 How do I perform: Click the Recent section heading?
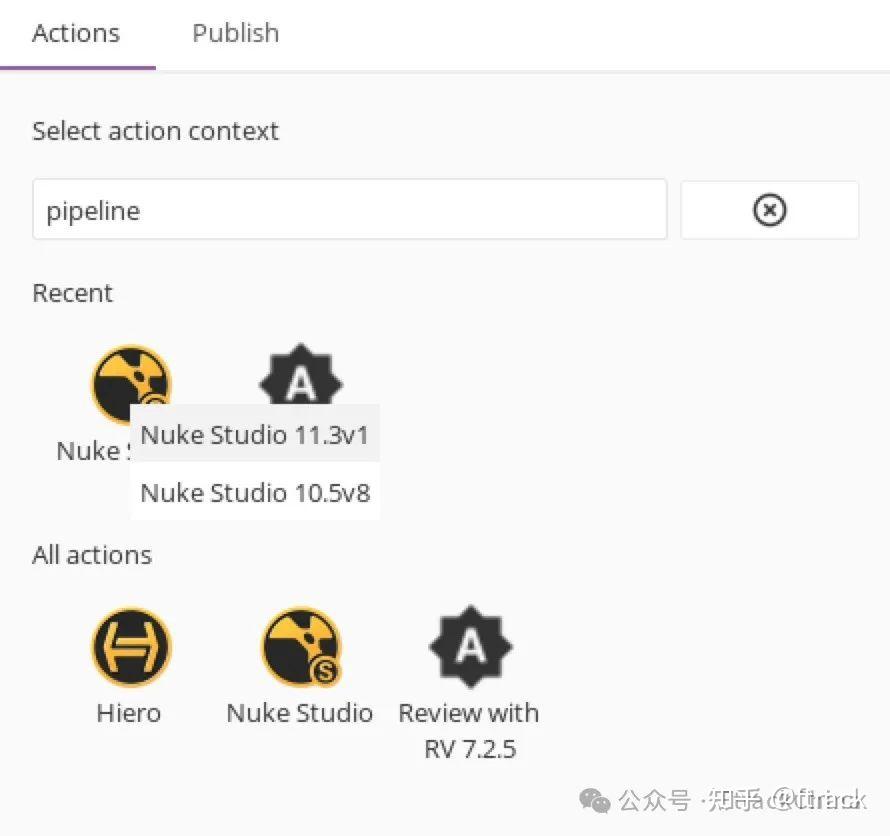pos(72,293)
